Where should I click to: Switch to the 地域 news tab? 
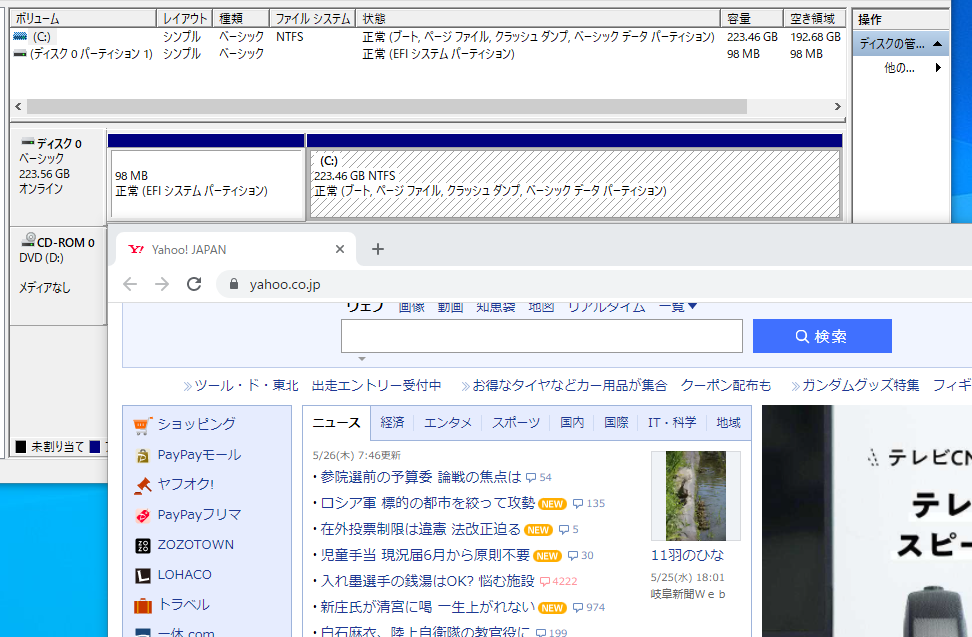coord(728,423)
